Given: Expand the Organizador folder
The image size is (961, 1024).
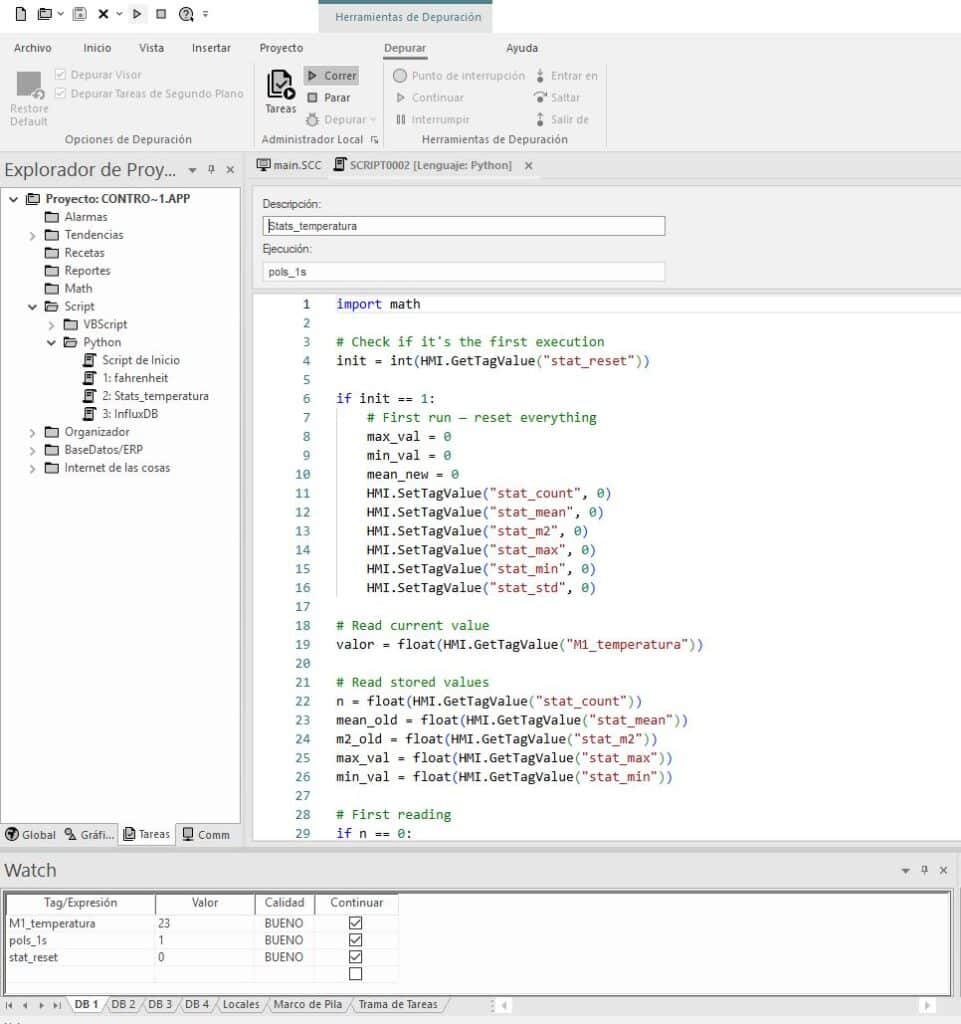Looking at the screenshot, I should 32,432.
